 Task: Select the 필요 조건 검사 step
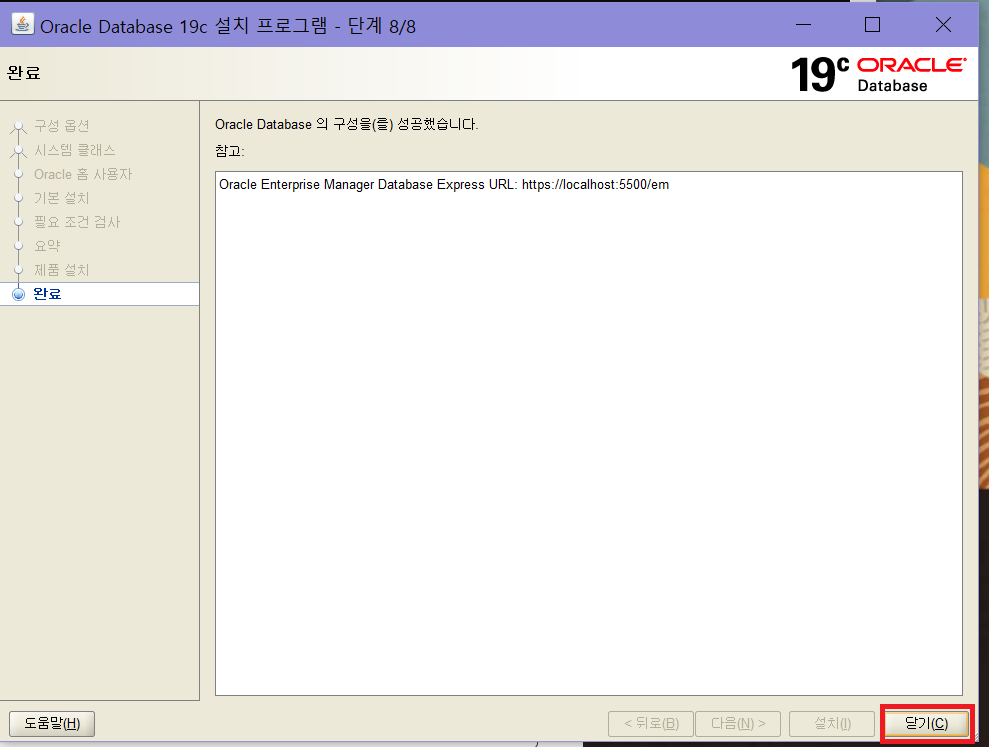coord(76,222)
